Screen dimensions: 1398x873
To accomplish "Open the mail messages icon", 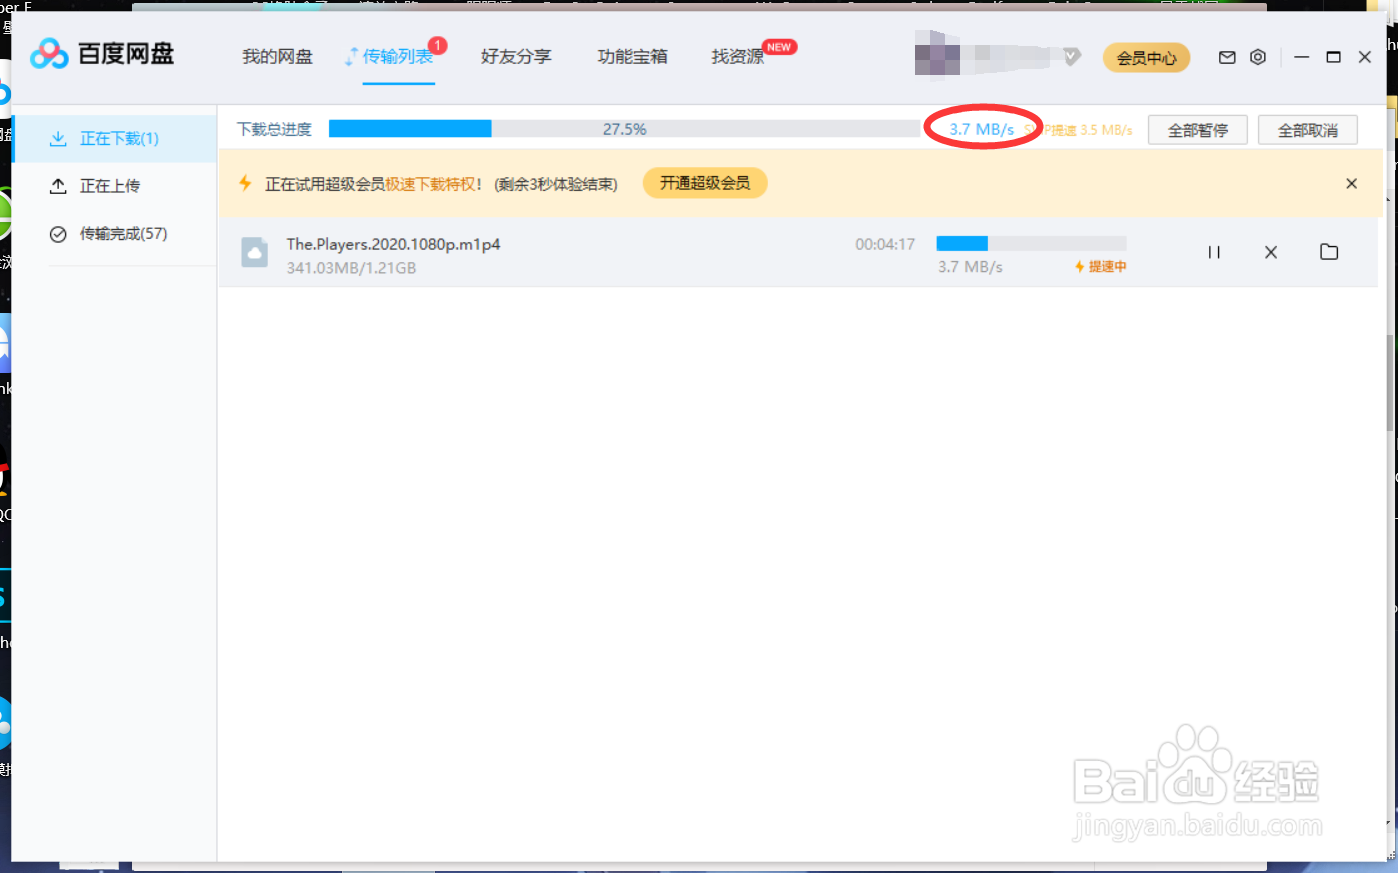I will 1227,57.
